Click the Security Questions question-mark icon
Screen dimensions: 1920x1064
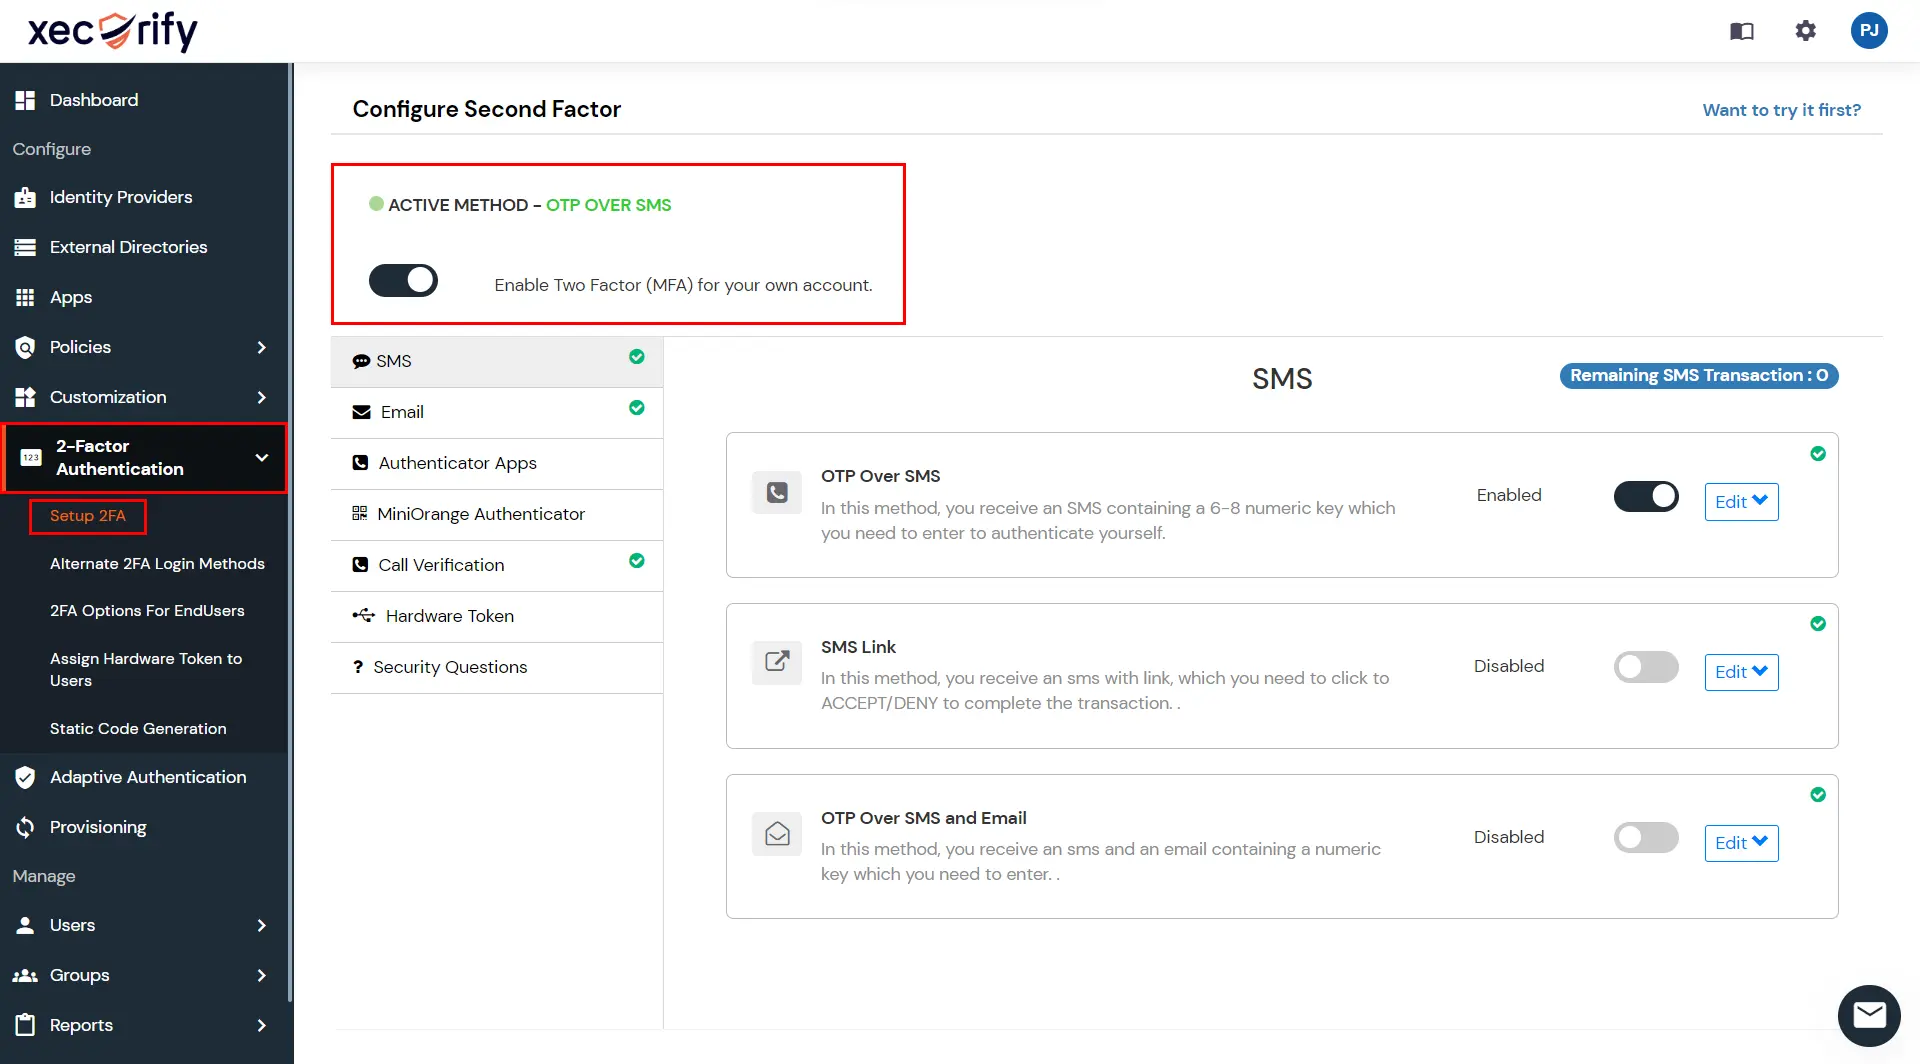point(358,667)
